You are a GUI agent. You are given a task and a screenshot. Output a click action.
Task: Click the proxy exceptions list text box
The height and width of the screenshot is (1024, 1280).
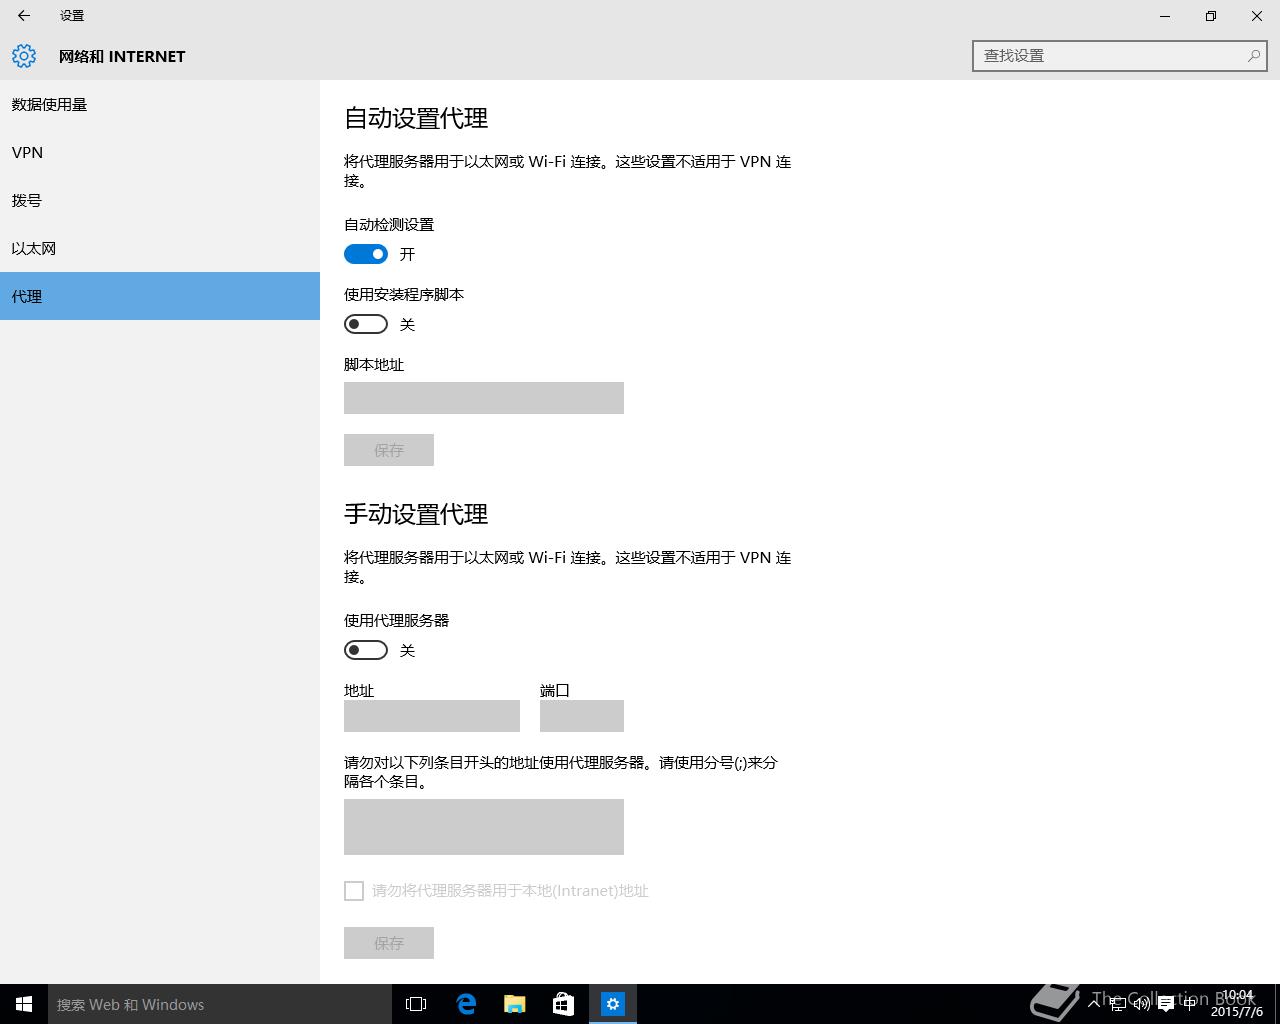484,827
